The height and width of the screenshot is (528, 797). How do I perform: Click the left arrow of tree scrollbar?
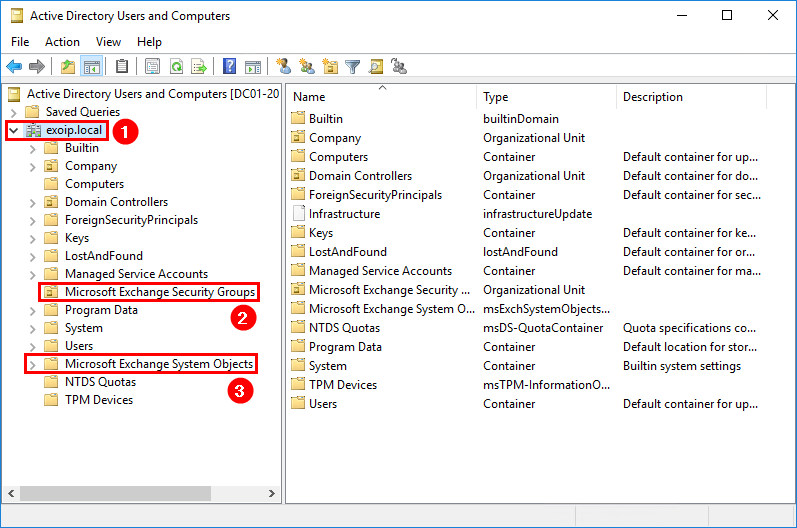pos(11,493)
